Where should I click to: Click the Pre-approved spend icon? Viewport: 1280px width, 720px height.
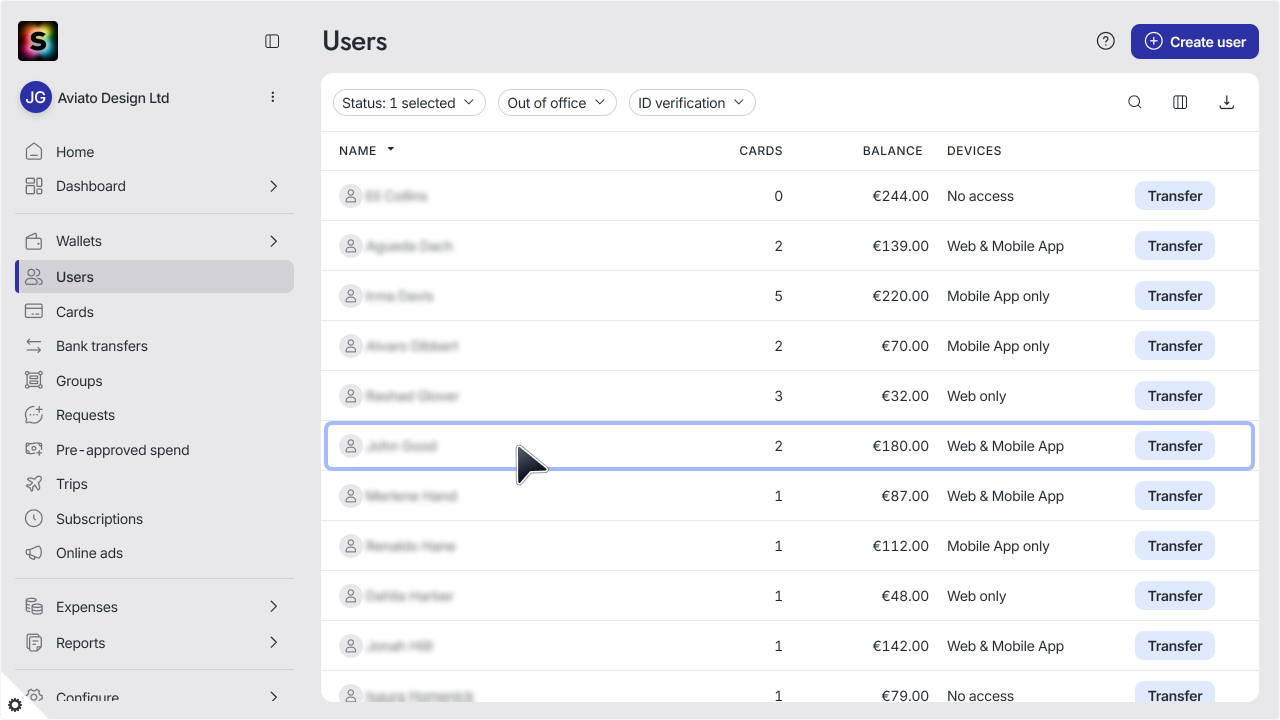(x=34, y=450)
